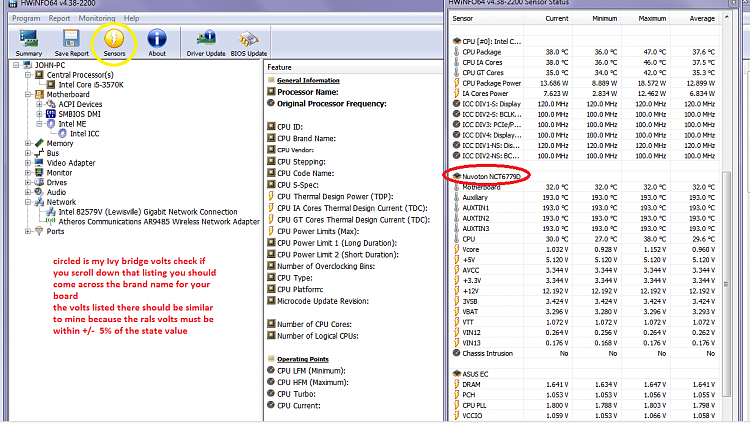This screenshot has height=423, width=750.
Task: Click the Nuvoton NCT6779D sensor chip icon
Action: [457, 176]
